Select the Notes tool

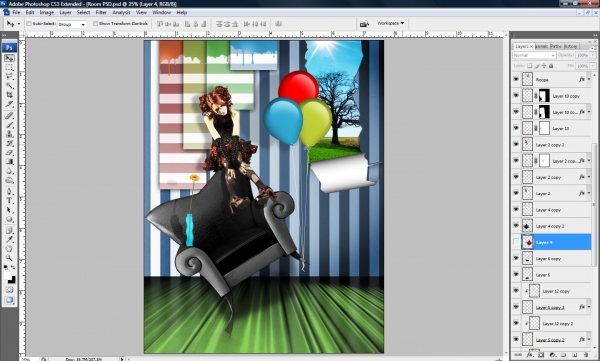pos(9,230)
